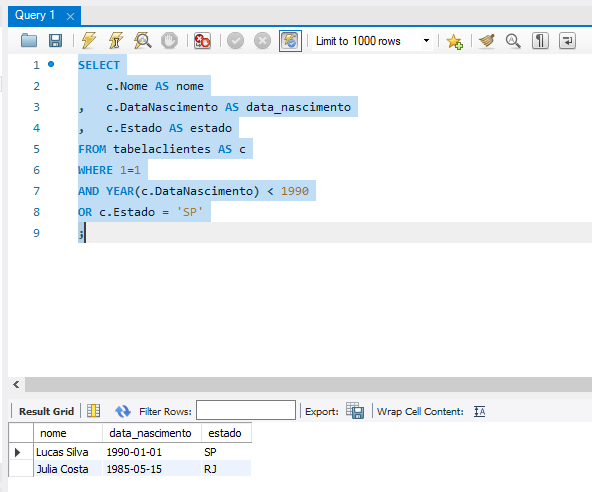This screenshot has height=492, width=592.
Task: Execute statement under cursor lightning icon
Action: 116,40
